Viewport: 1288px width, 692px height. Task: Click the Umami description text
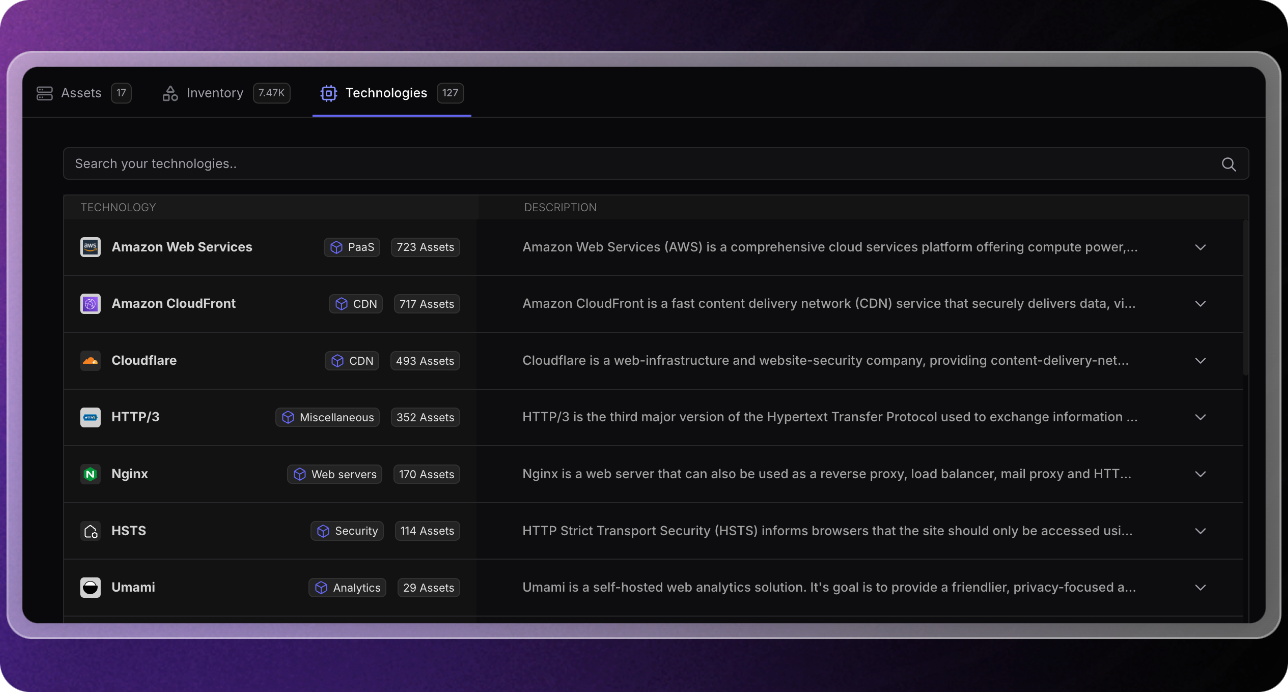pyautogui.click(x=829, y=588)
